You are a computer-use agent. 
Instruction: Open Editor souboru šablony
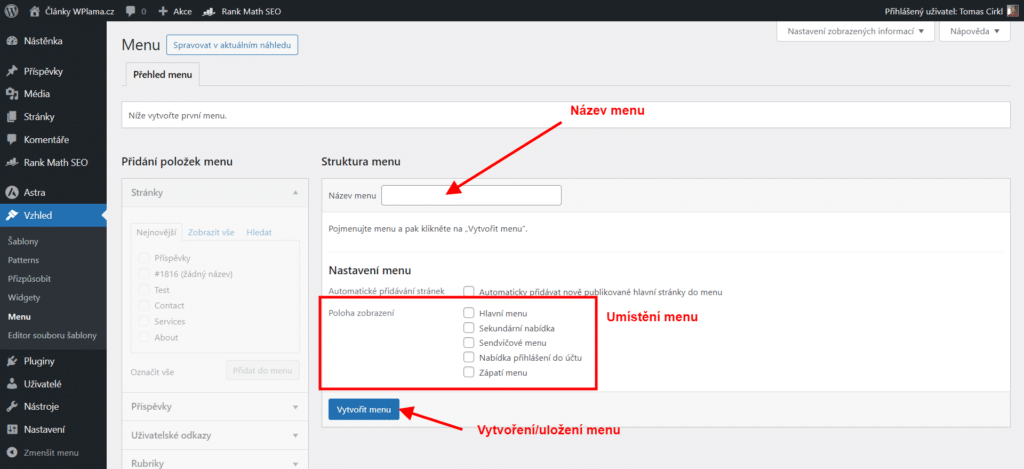[x=54, y=336]
